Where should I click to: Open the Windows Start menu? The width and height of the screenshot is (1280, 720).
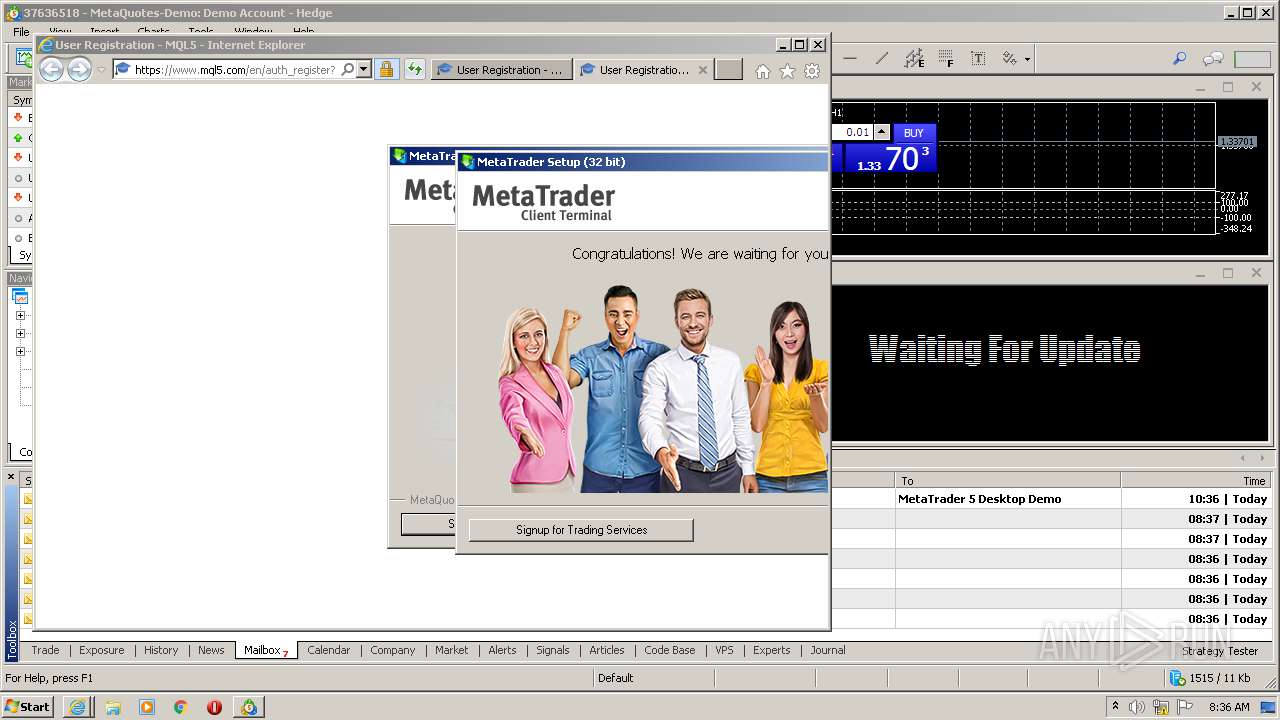pyautogui.click(x=28, y=706)
